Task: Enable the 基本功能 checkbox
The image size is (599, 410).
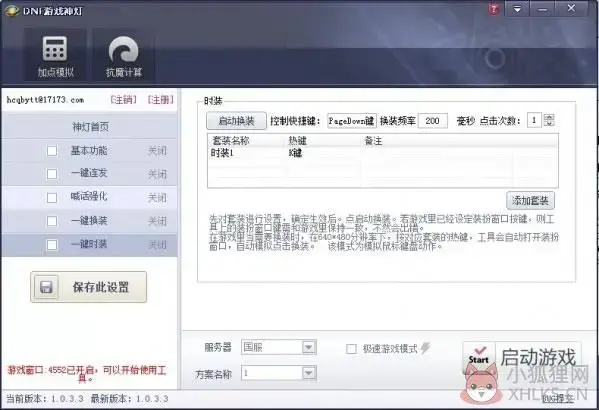Action: [52, 151]
